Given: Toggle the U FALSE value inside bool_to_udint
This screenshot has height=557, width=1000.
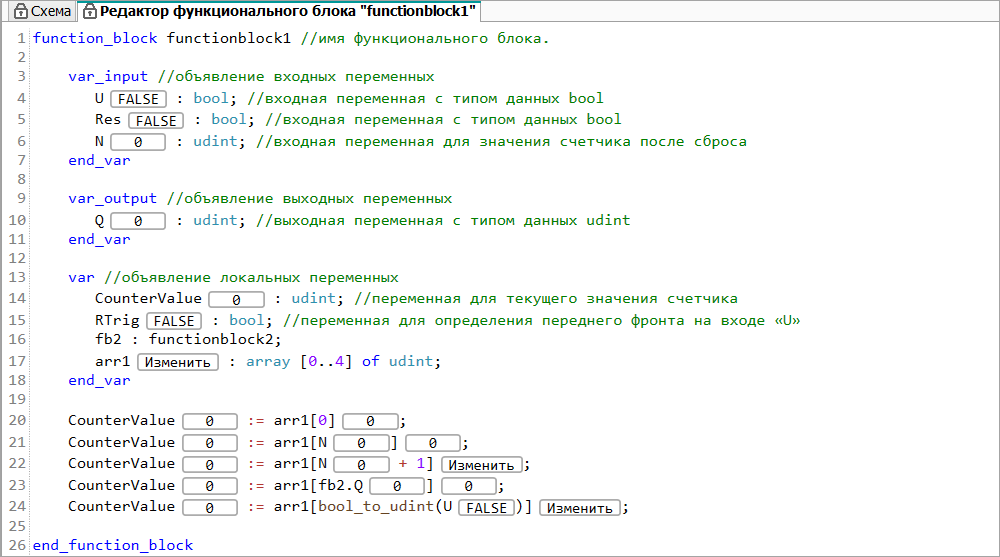Looking at the screenshot, I should (x=485, y=508).
